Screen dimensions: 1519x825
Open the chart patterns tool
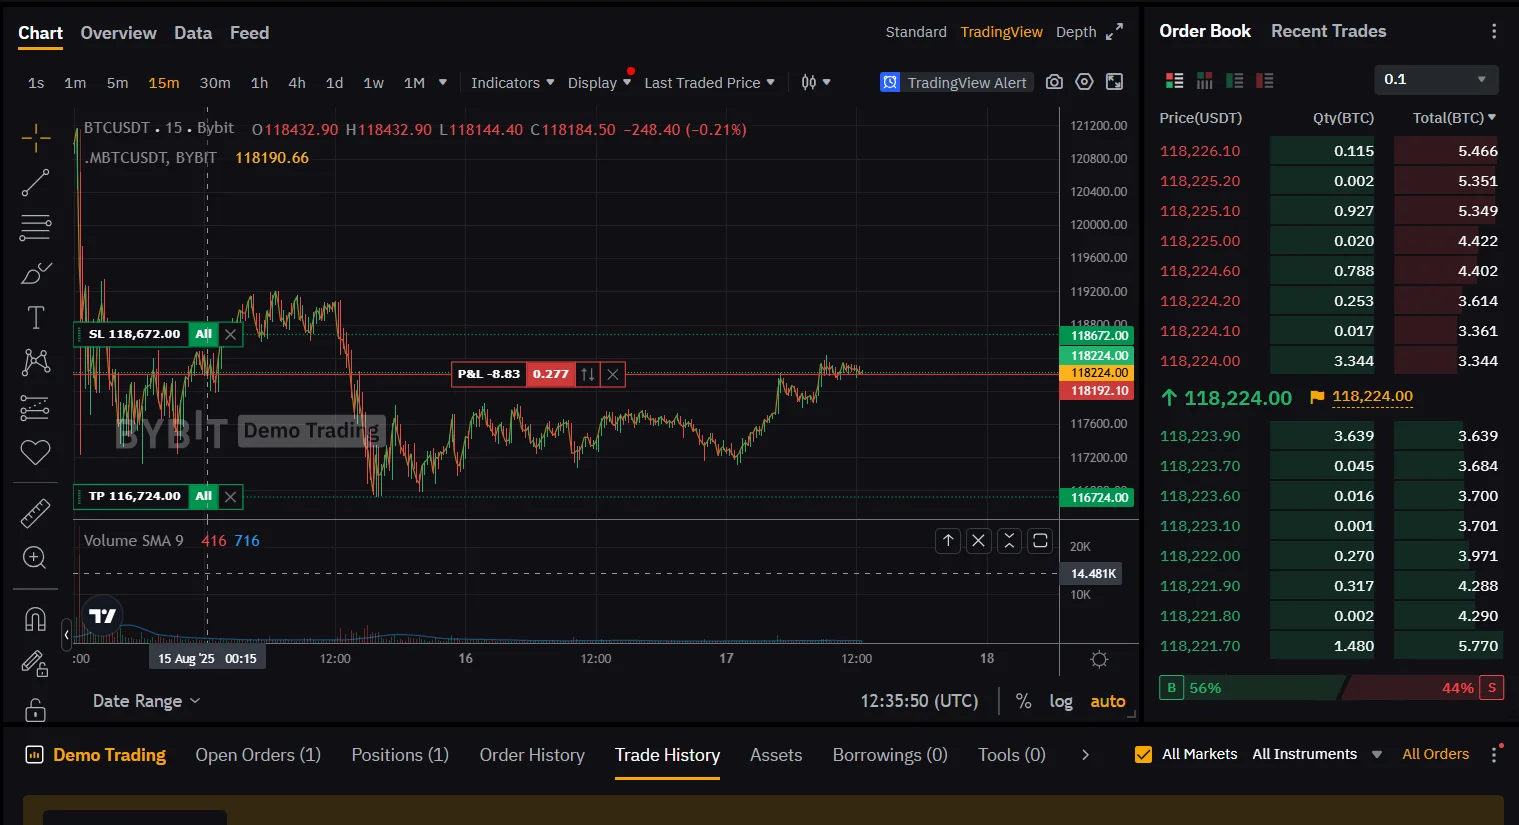pos(35,362)
